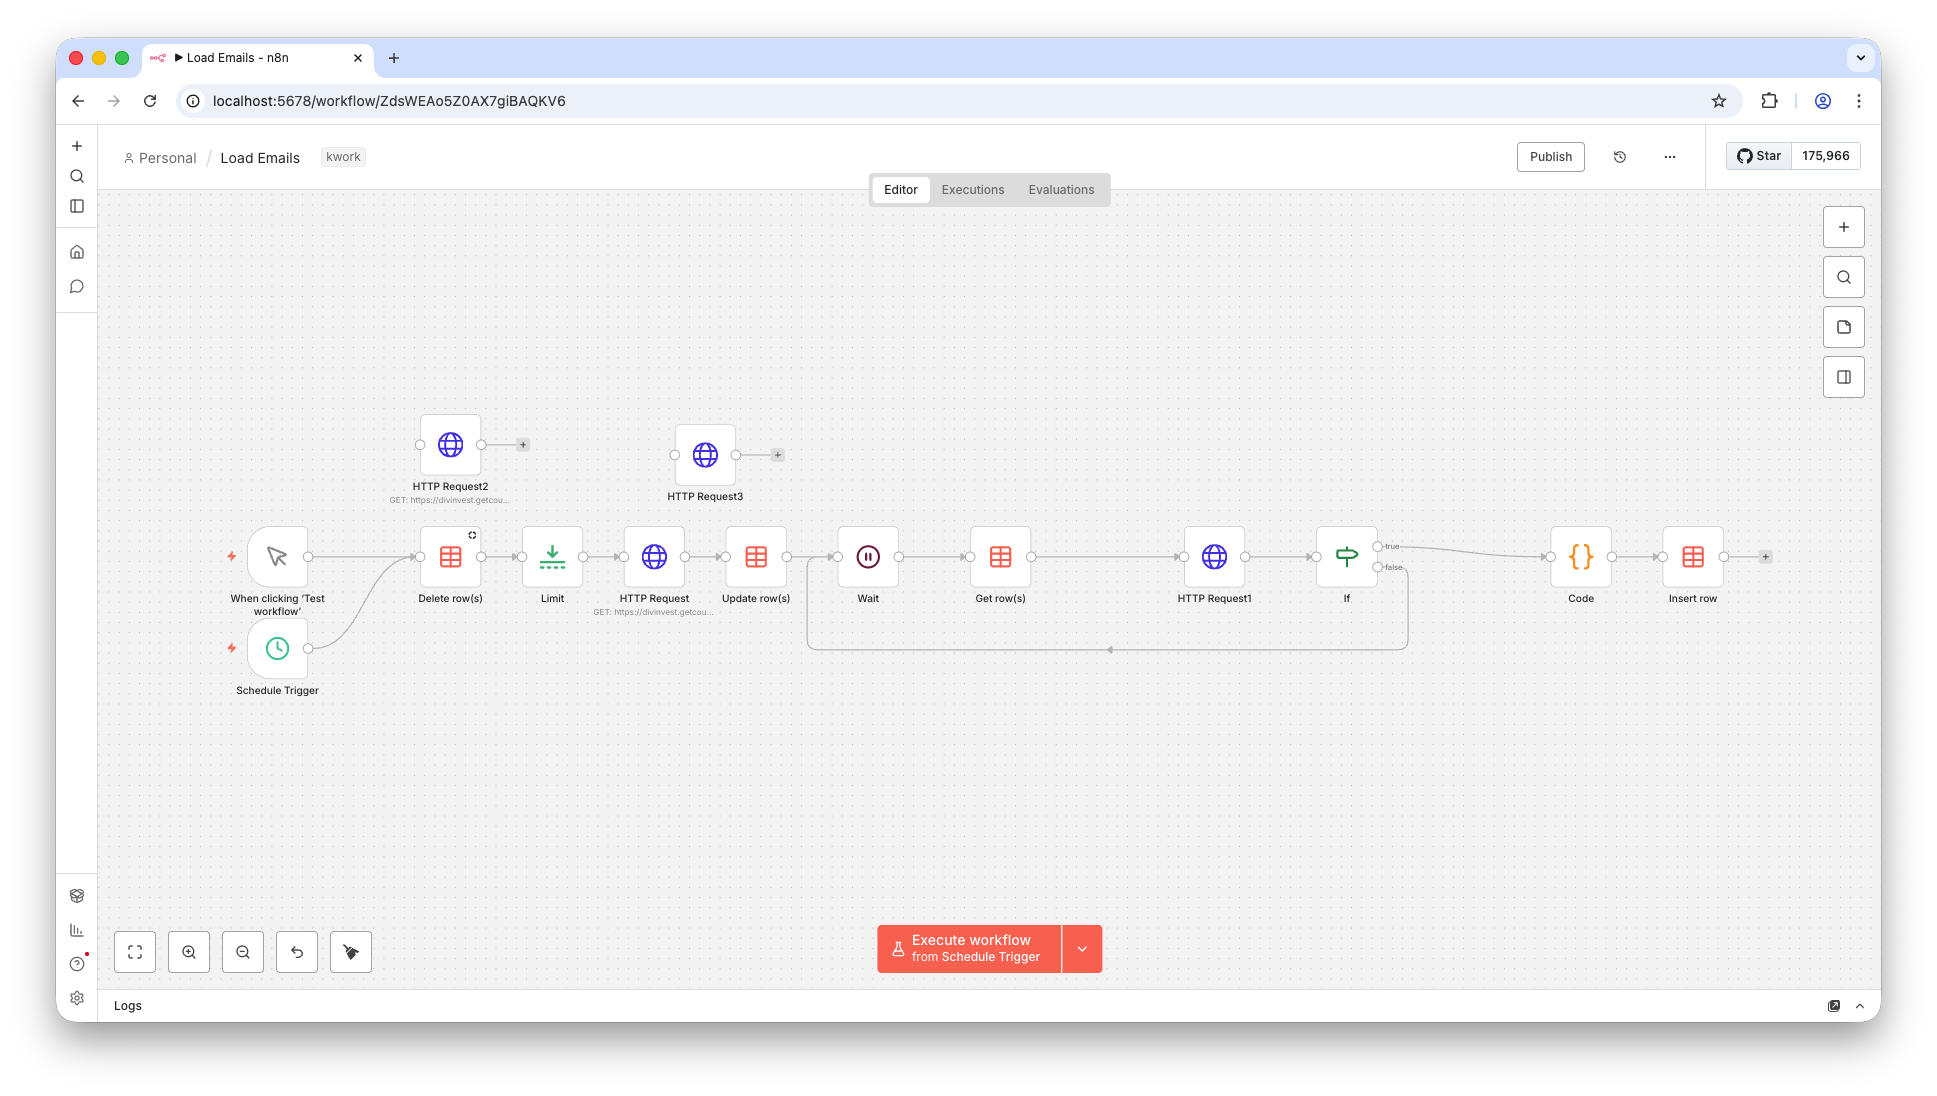This screenshot has height=1096, width=1937.
Task: Switch to the Evaluations tab
Action: point(1061,190)
